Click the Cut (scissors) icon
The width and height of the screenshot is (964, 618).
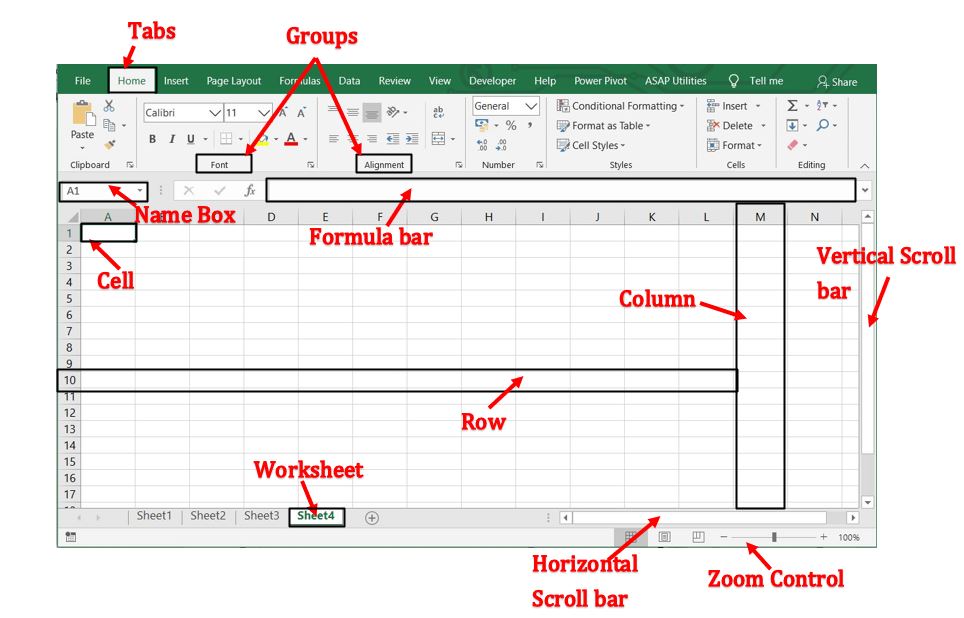(107, 108)
